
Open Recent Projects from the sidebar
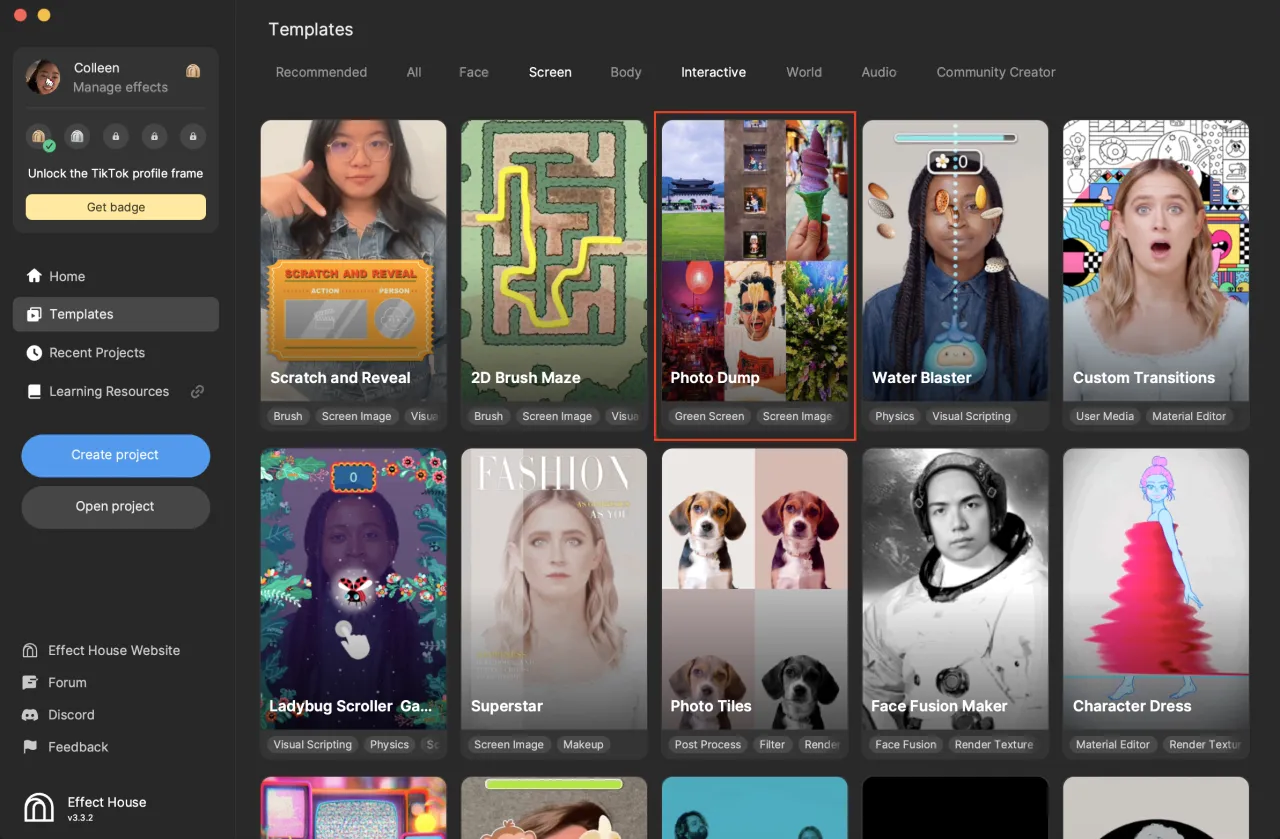pos(95,352)
